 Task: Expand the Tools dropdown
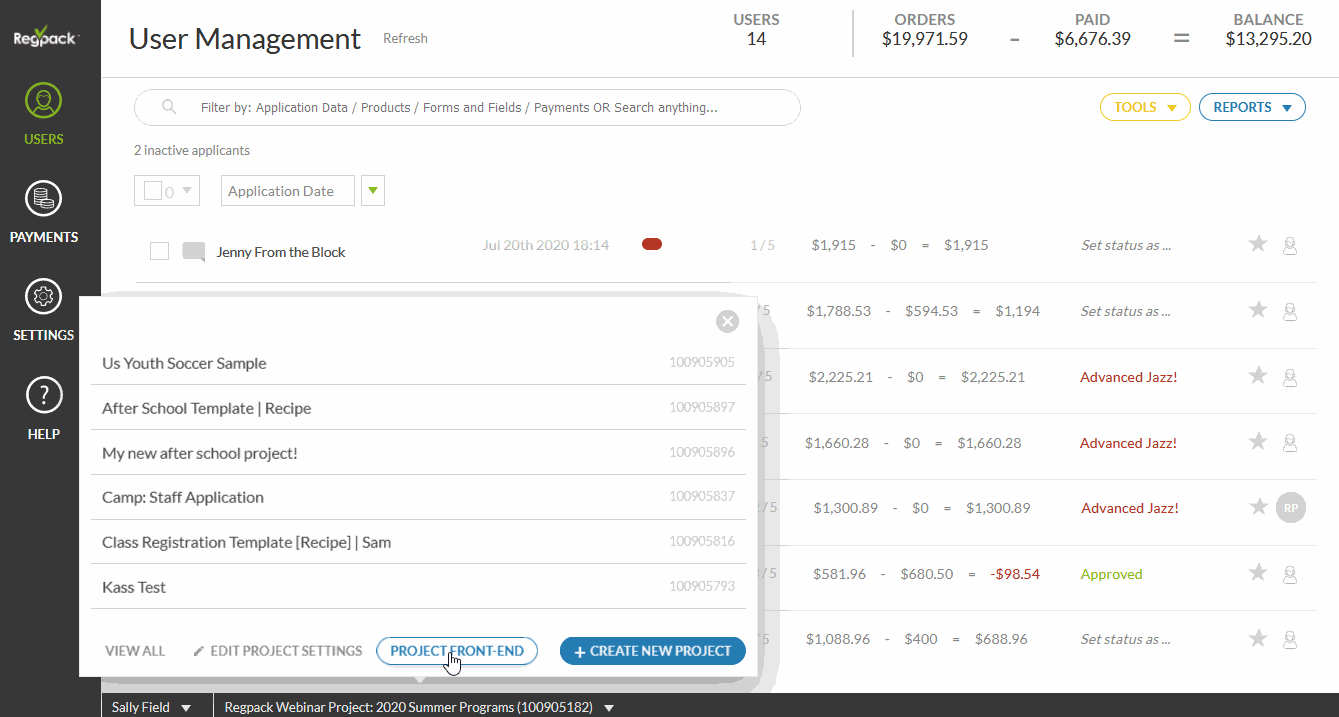click(1145, 107)
